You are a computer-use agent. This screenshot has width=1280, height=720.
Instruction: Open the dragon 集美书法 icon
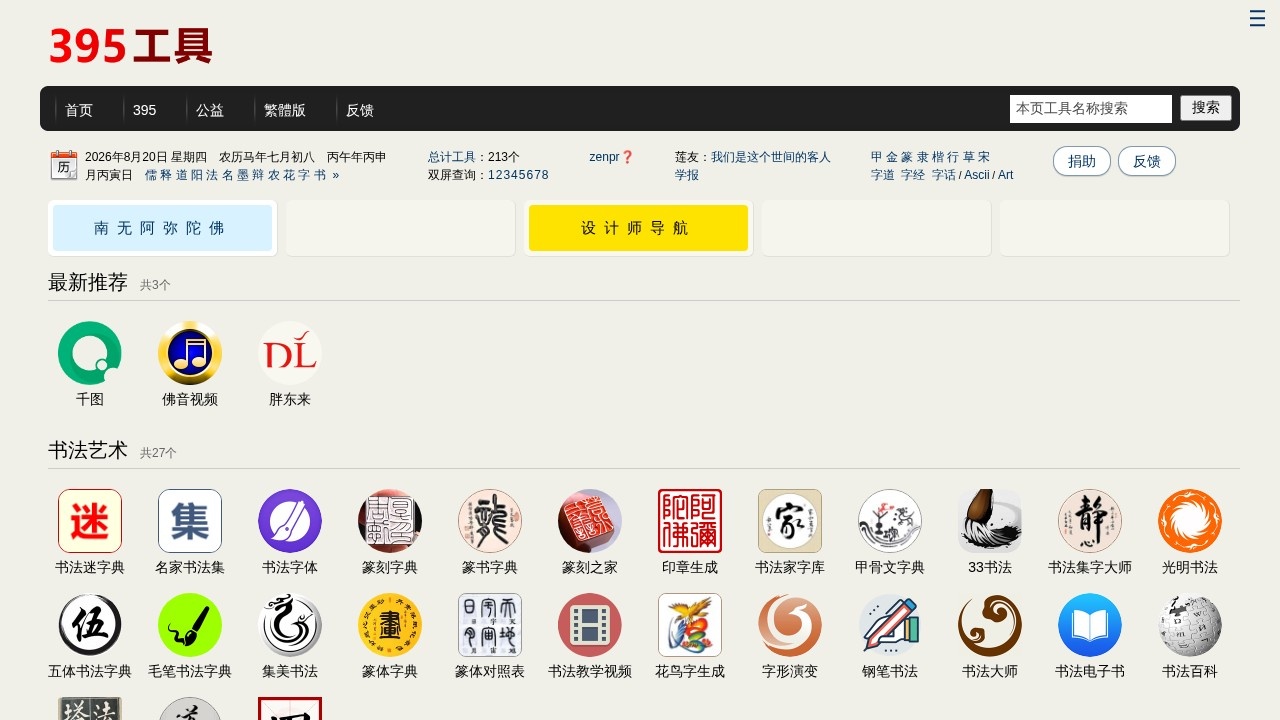[290, 625]
